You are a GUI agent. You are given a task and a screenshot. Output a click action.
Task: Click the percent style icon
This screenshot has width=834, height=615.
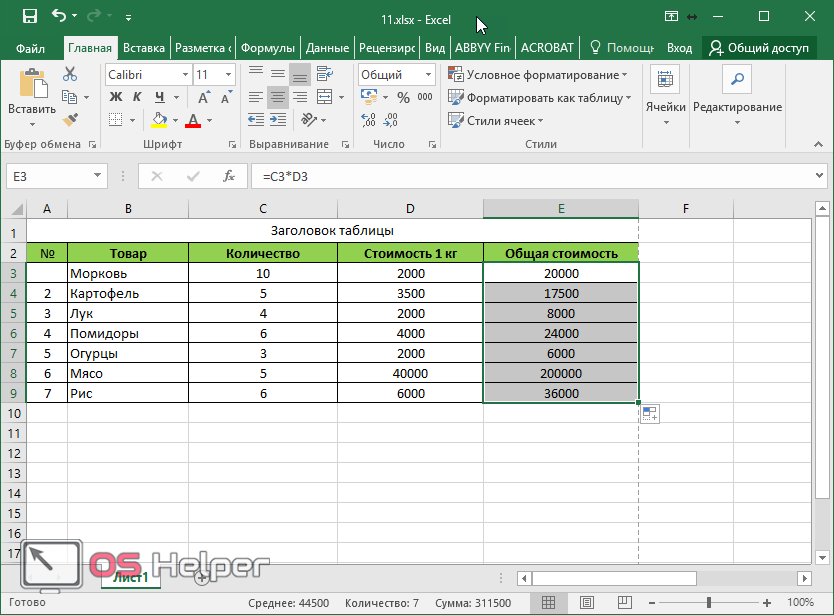click(403, 97)
